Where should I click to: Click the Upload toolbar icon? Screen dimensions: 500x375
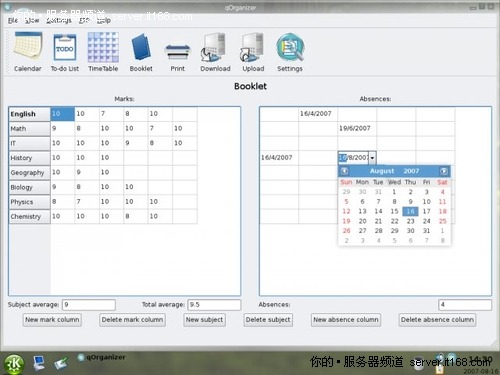(253, 47)
